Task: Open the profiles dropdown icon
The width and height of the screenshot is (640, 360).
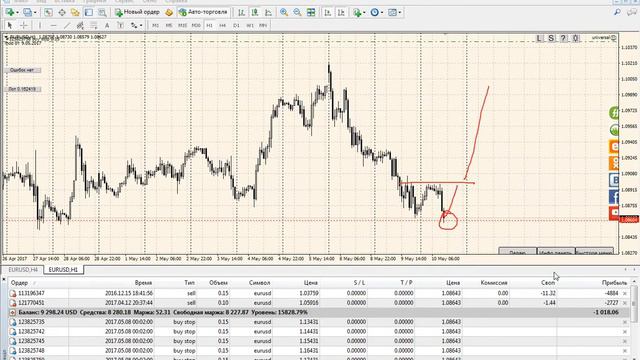Action: tap(29, 12)
